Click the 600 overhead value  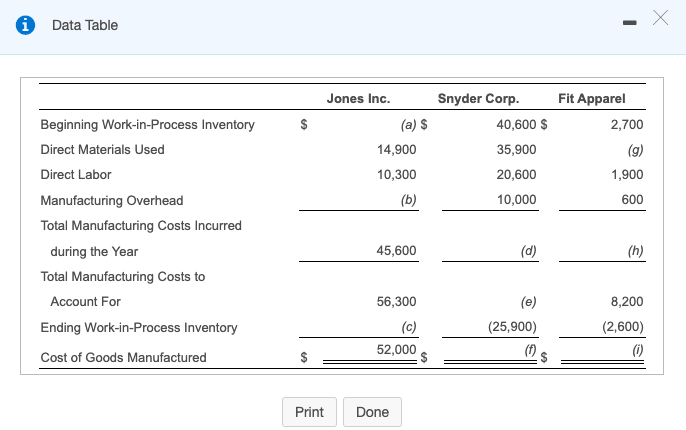[x=632, y=199]
